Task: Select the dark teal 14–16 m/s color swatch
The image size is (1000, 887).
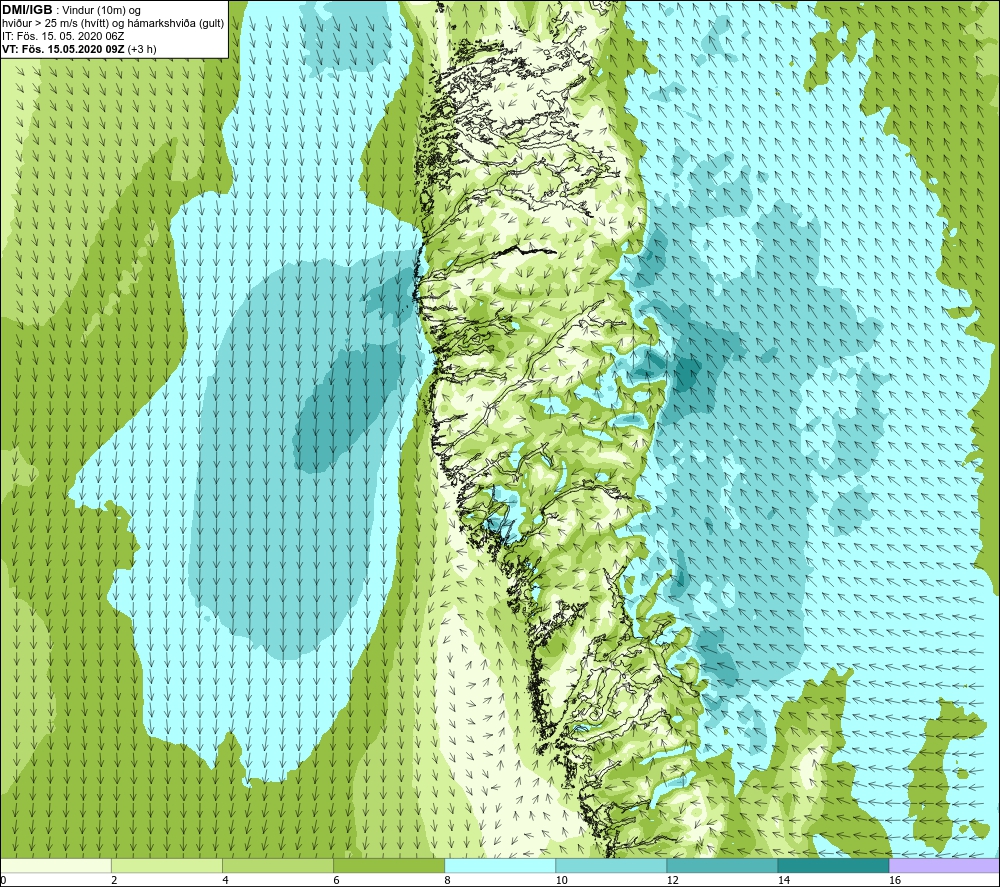Action: coord(833,866)
